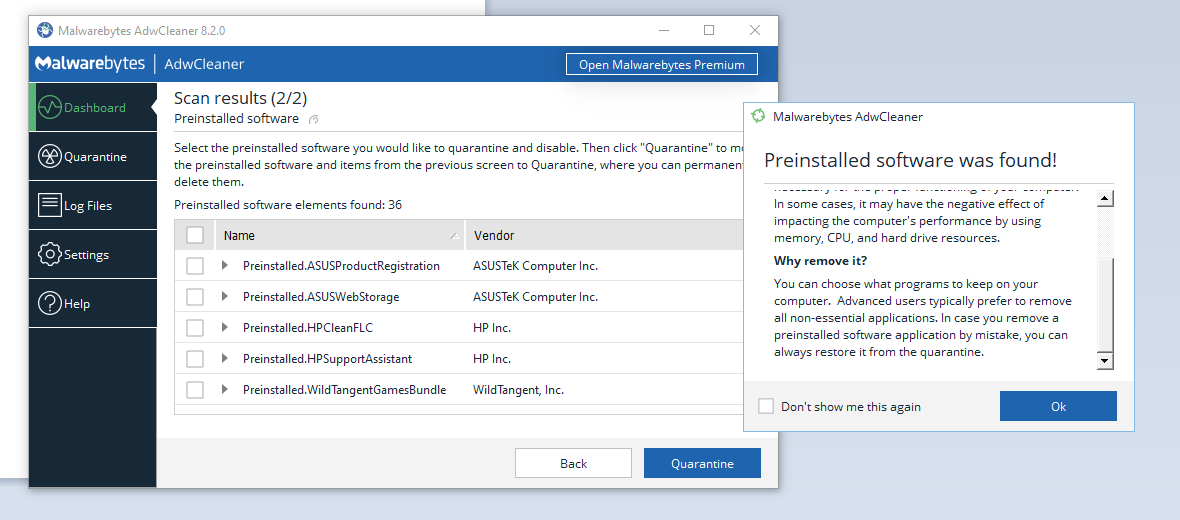The image size is (1180, 520).
Task: Click the Log Files document icon
Action: (50, 205)
